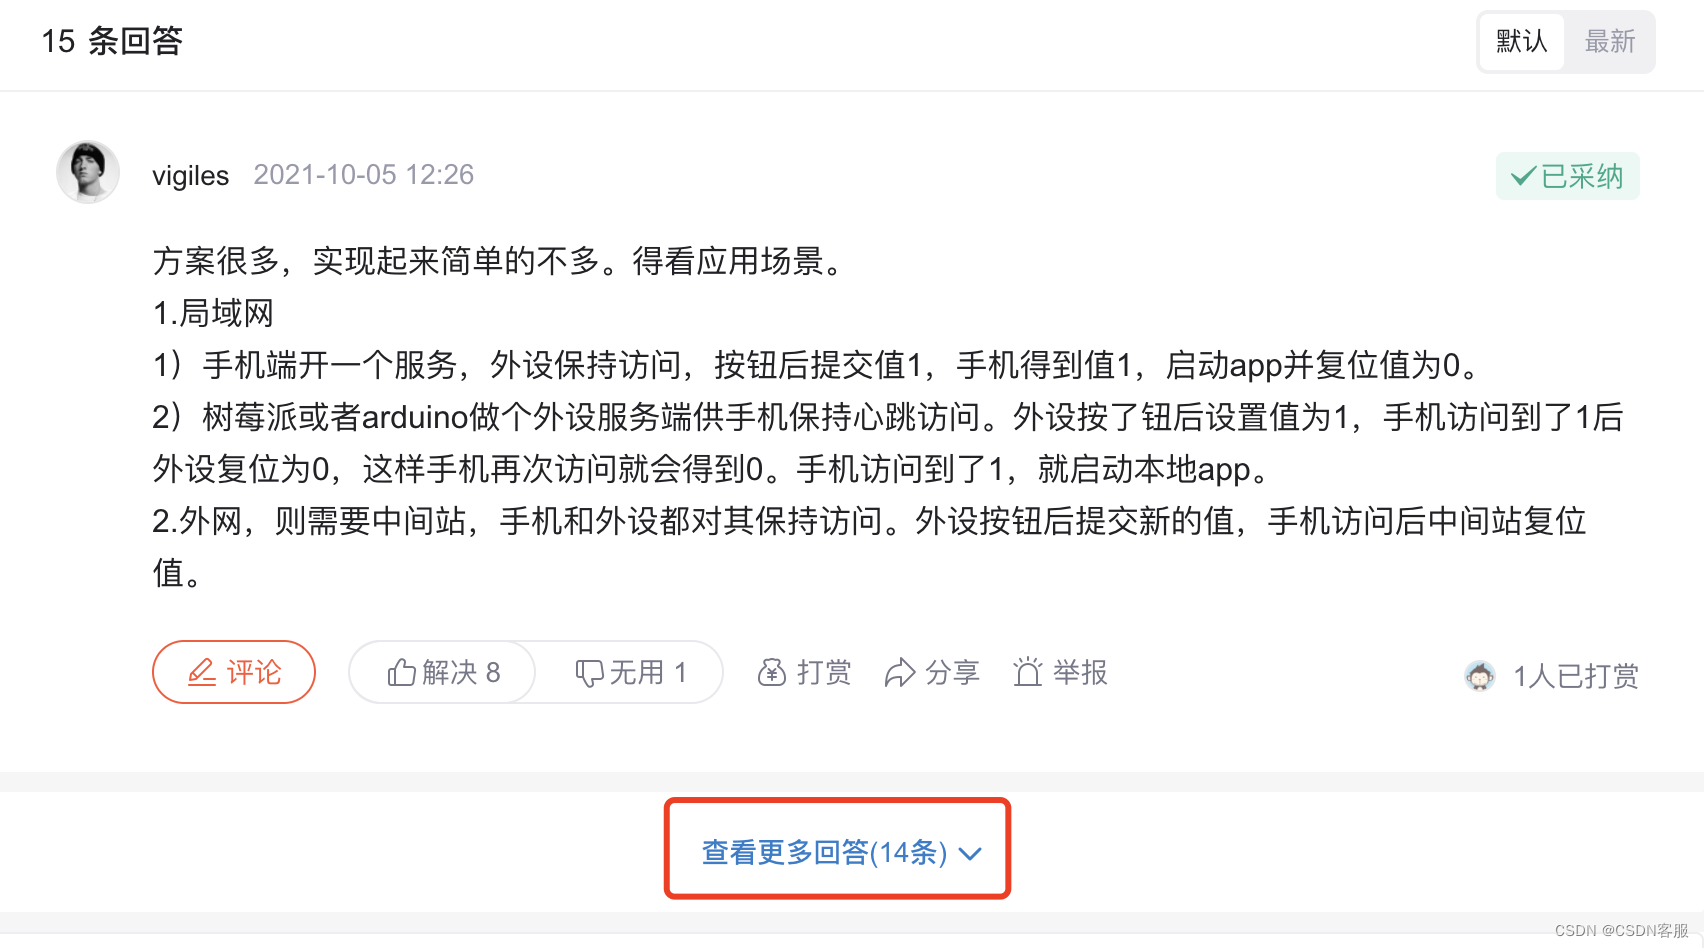Click the pencil icon in 评论 button
1704x948 pixels.
[x=202, y=673]
